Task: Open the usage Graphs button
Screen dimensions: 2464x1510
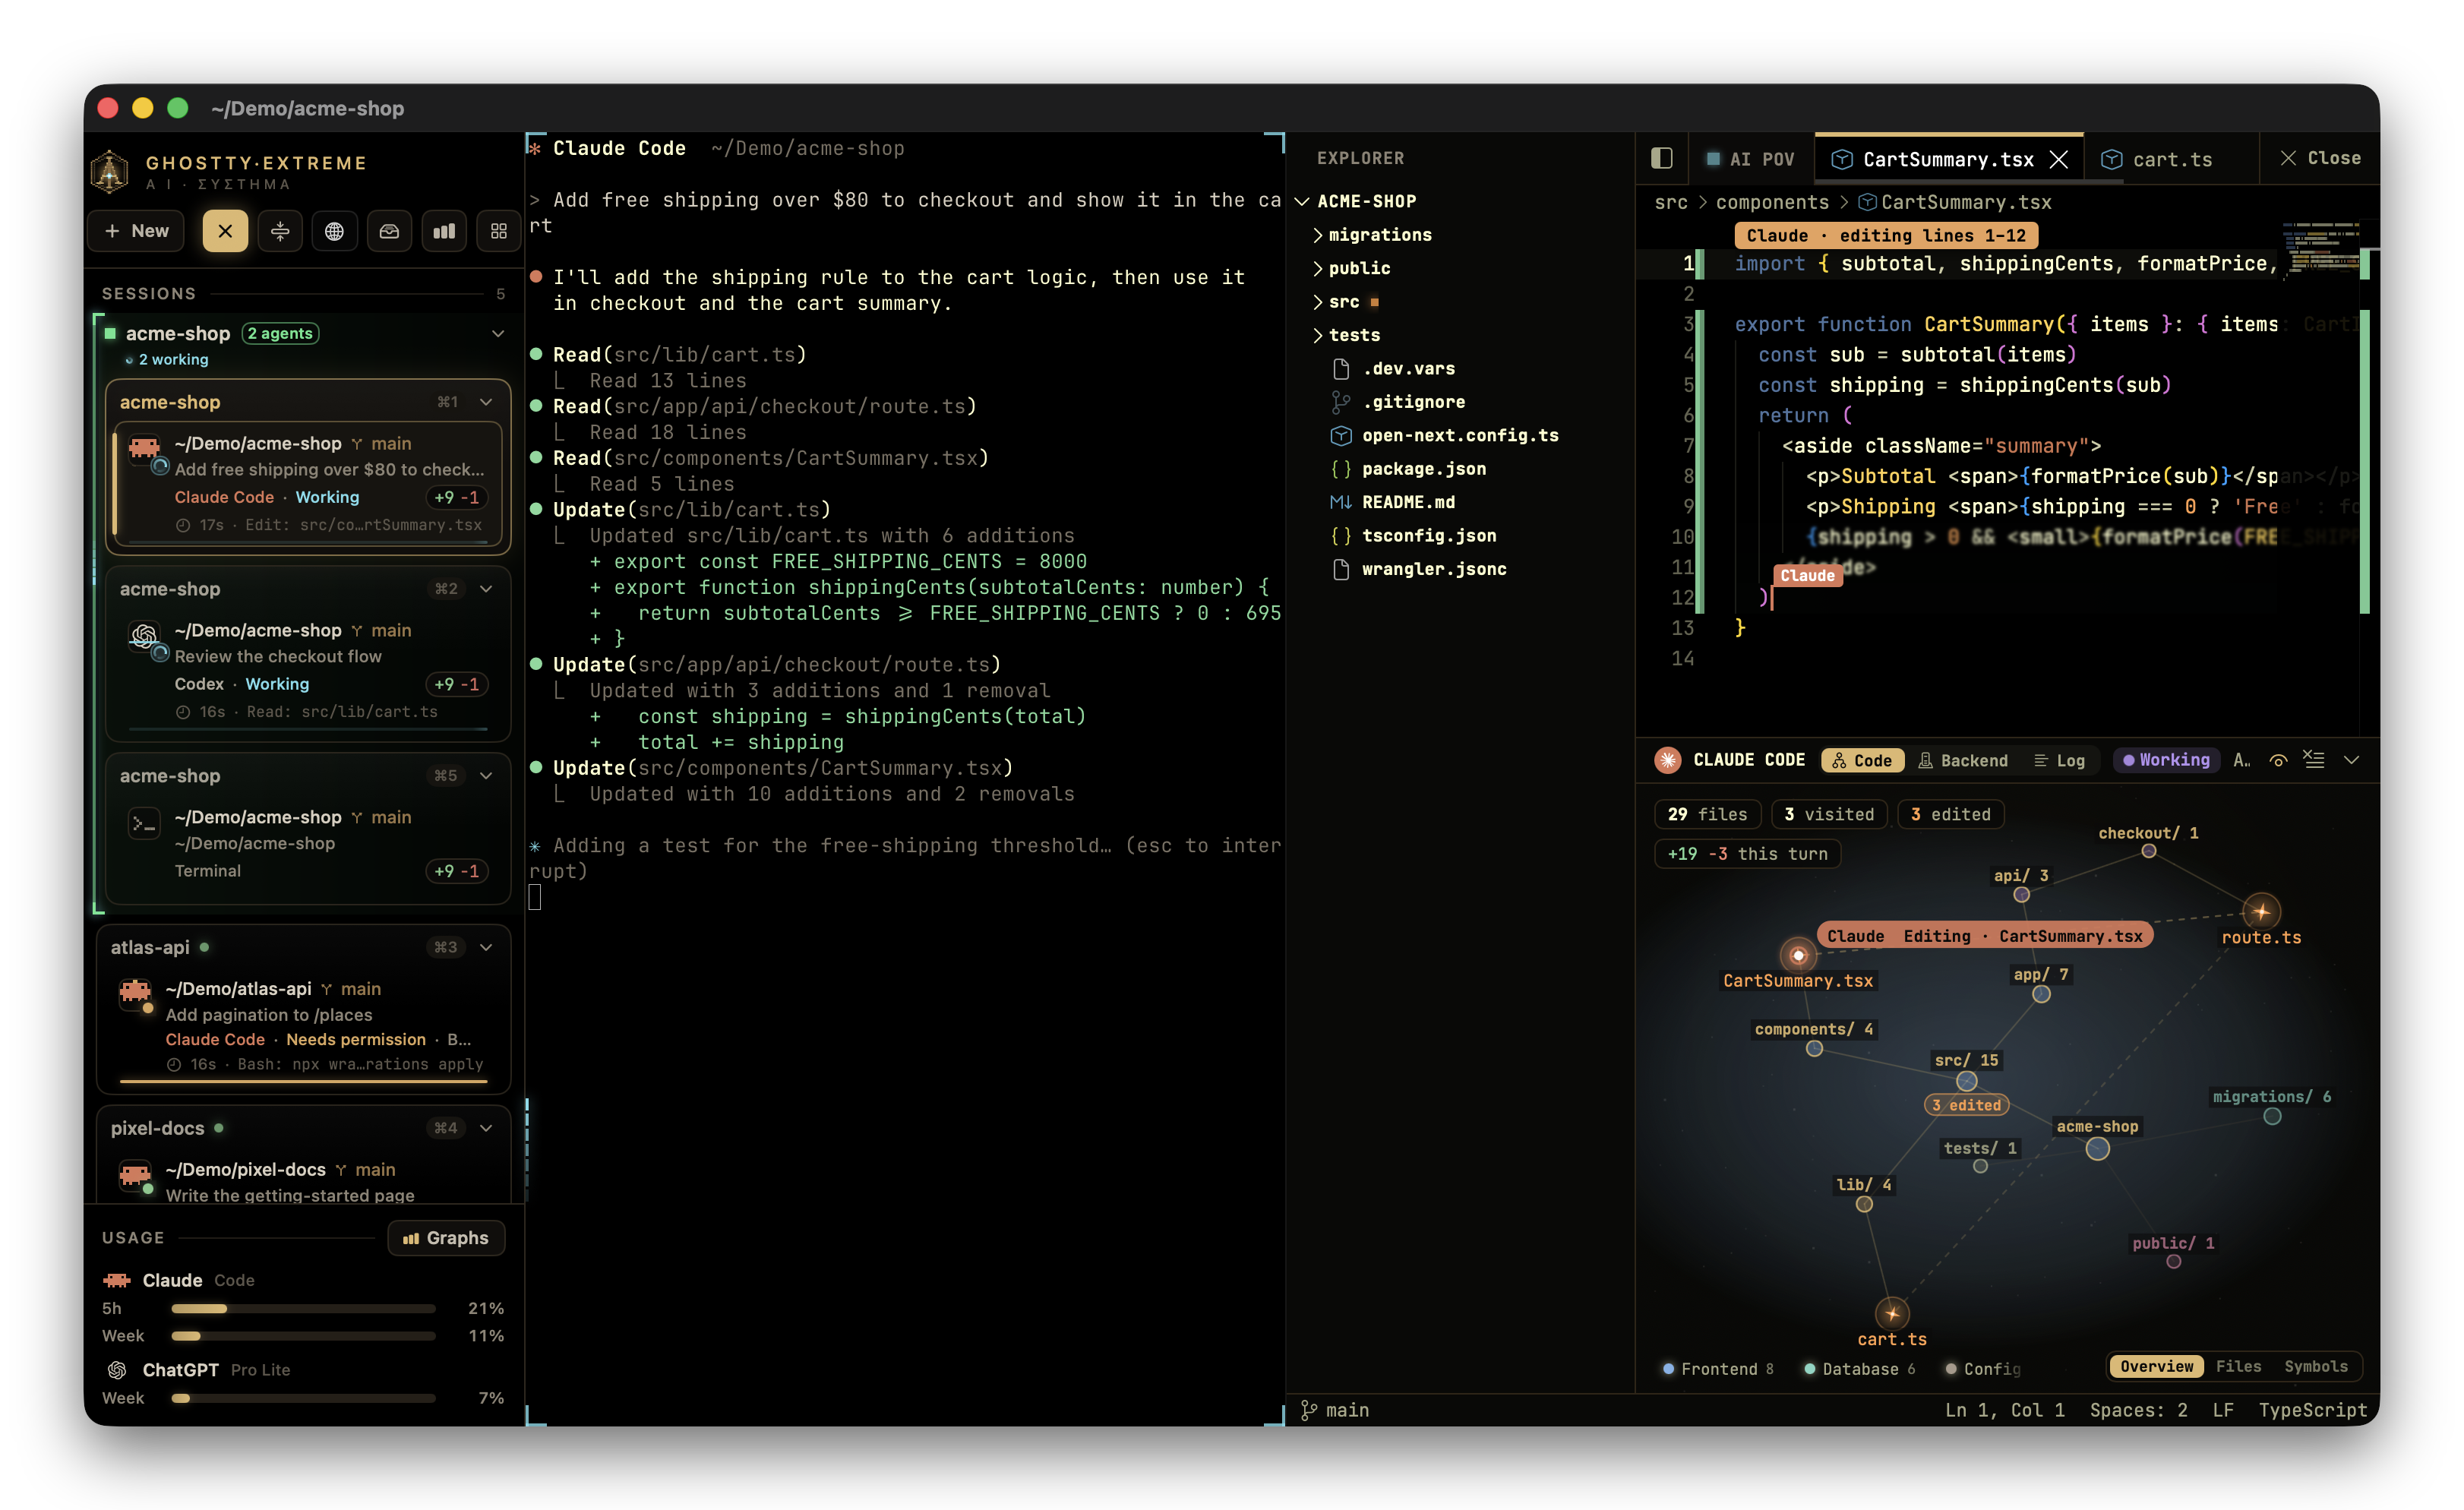Action: point(446,1238)
